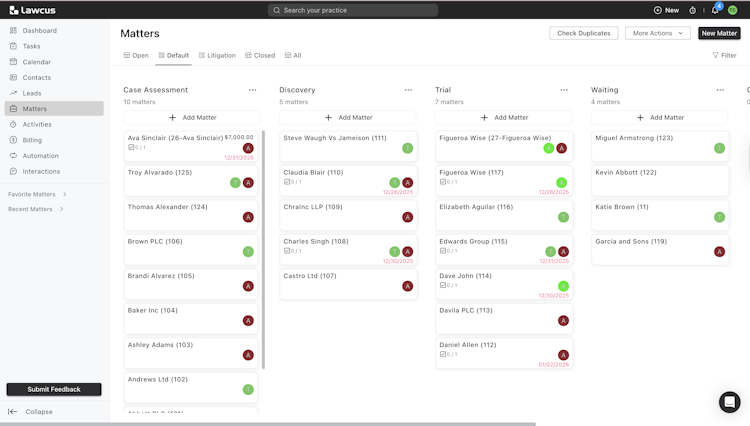Image resolution: width=750 pixels, height=426 pixels.
Task: Open Case Assessment column options menu
Action: (x=252, y=90)
